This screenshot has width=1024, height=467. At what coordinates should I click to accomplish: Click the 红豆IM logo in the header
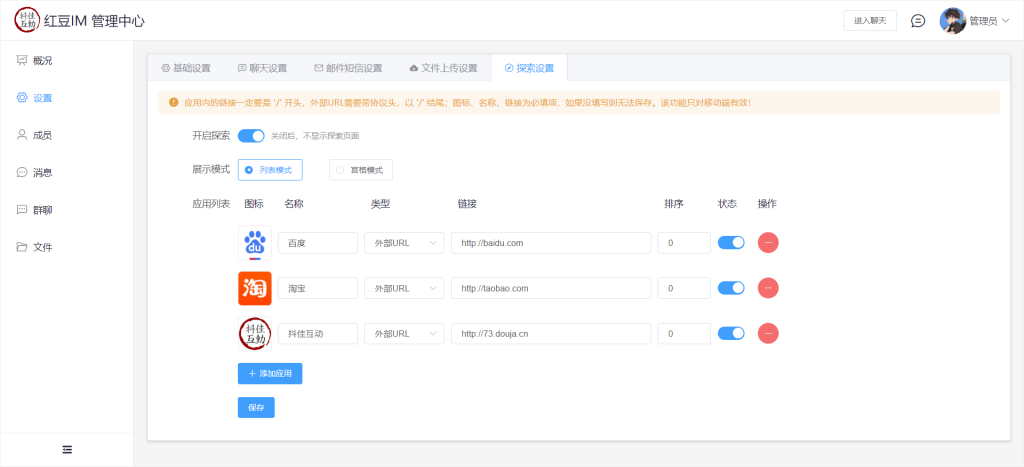tap(27, 21)
